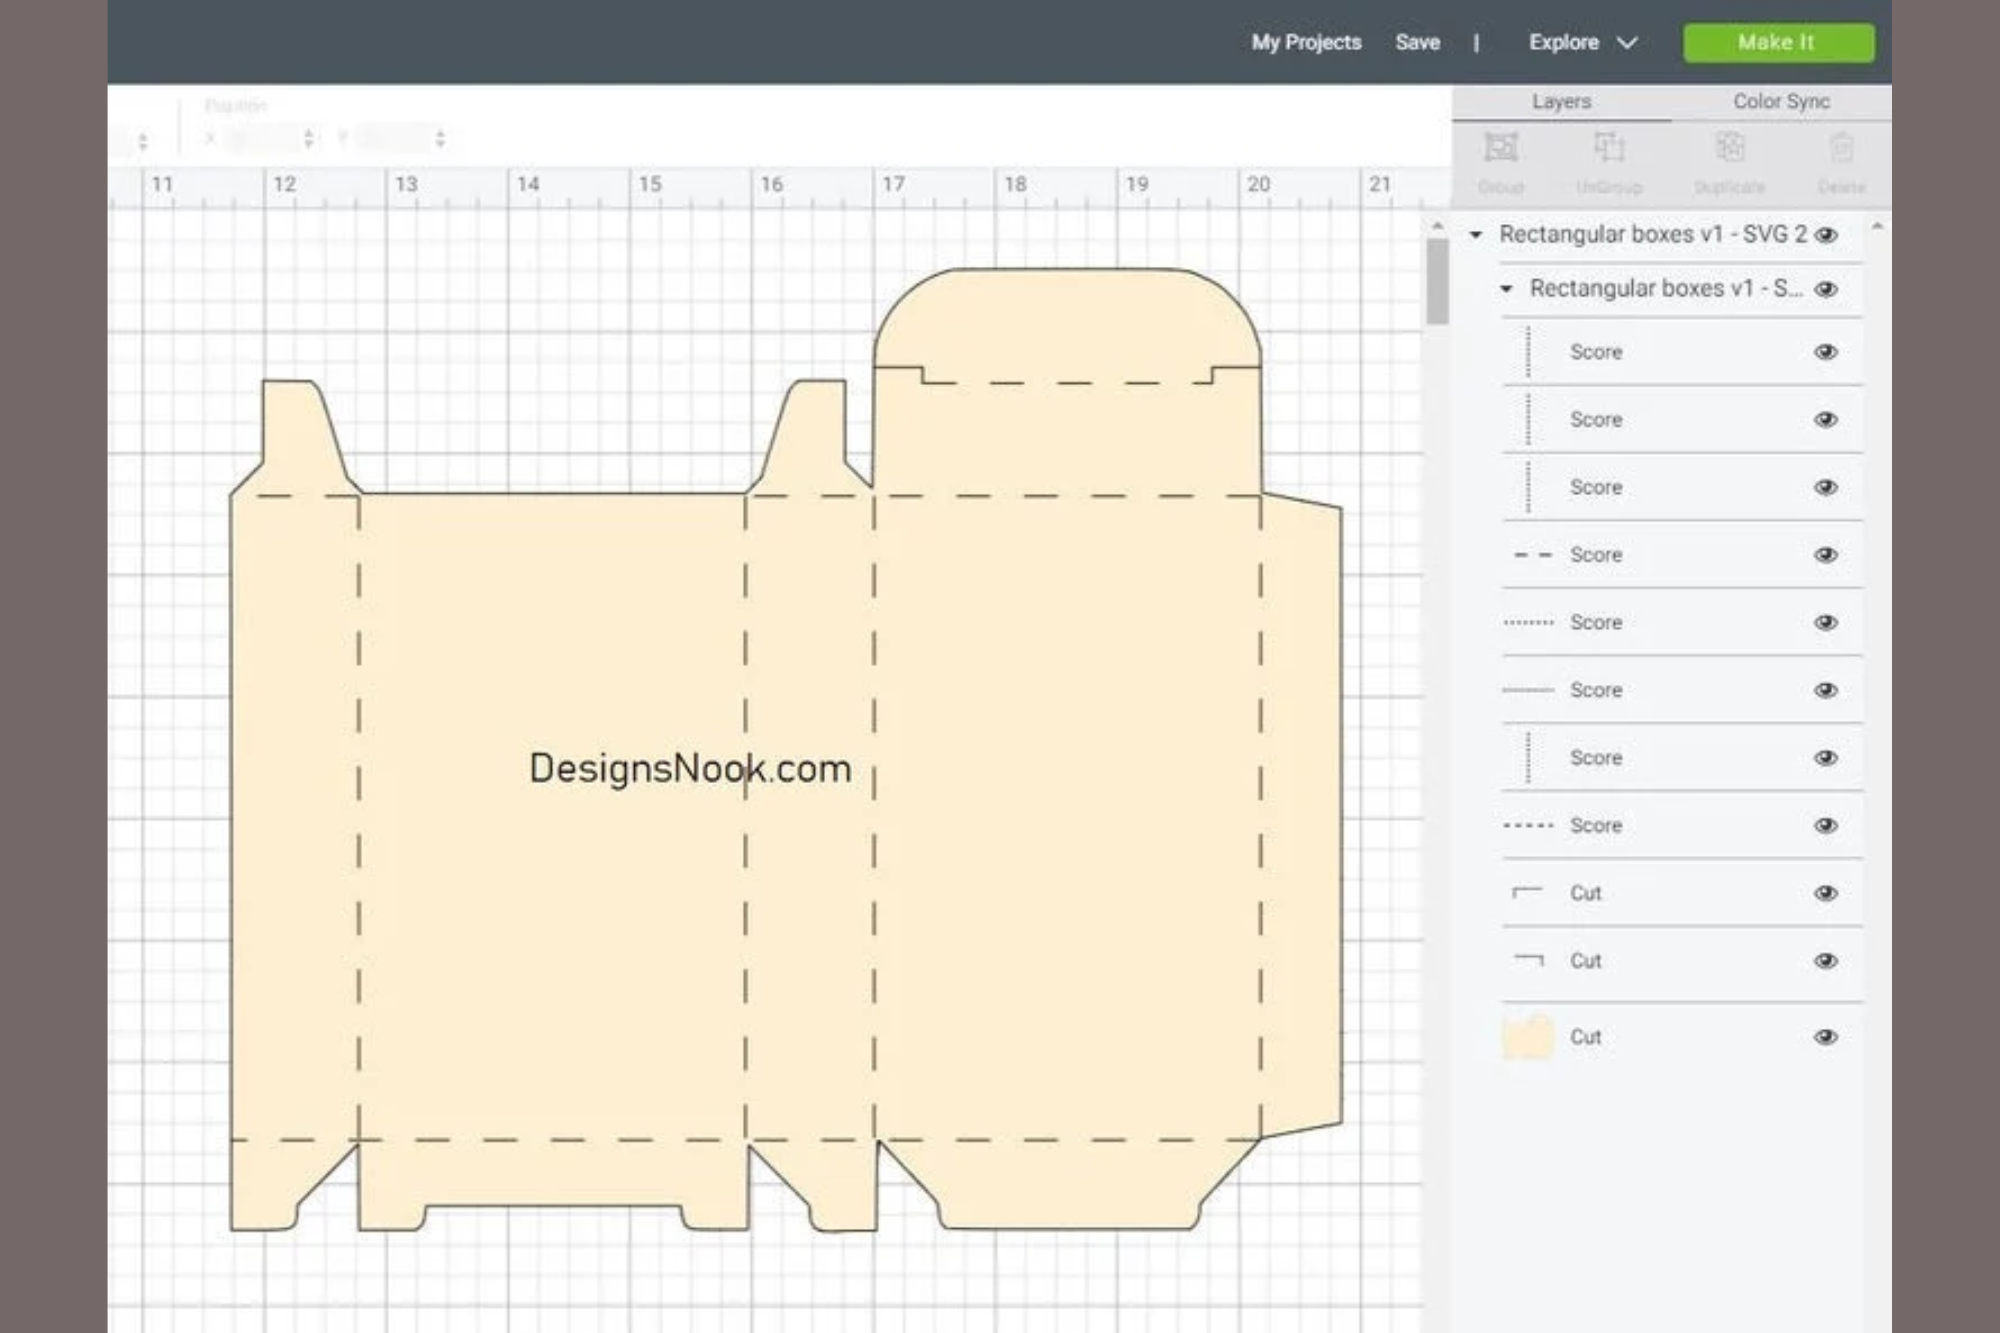Collapse the Rectangular boxes v1 - SVG 2 group arrow
The width and height of the screenshot is (2000, 1333).
tap(1476, 235)
